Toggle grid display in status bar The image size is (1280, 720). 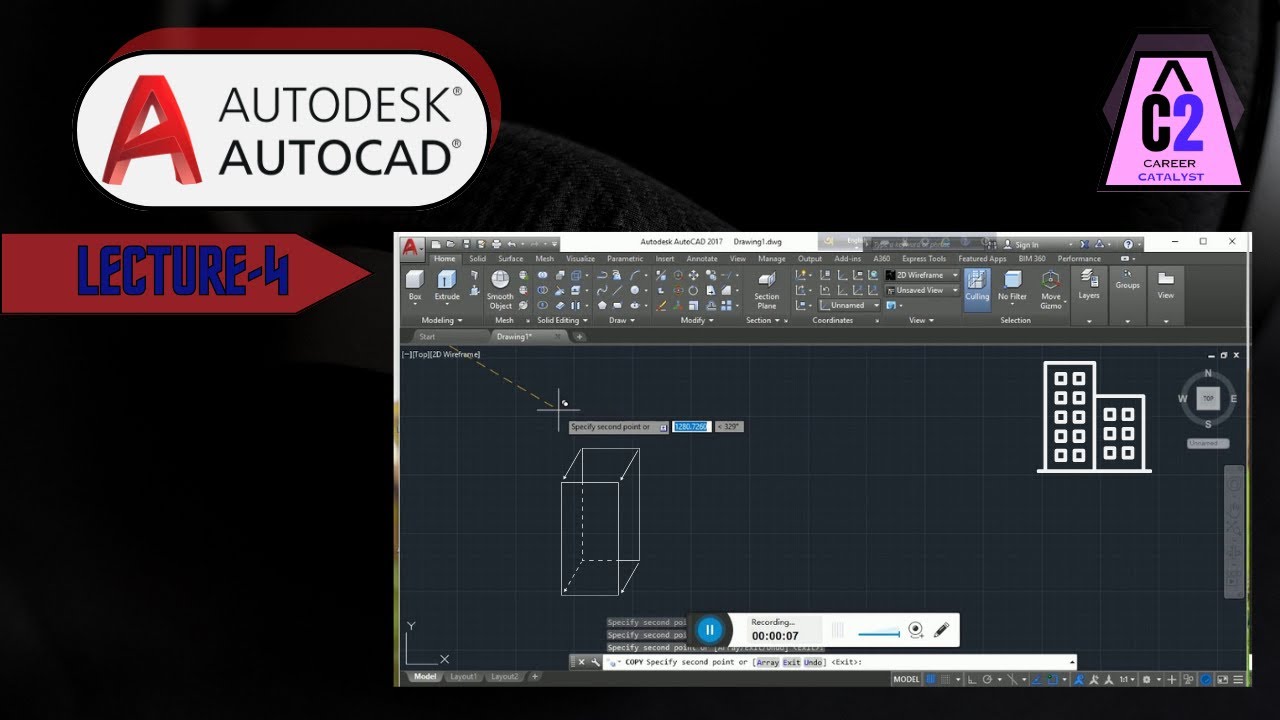[930, 679]
